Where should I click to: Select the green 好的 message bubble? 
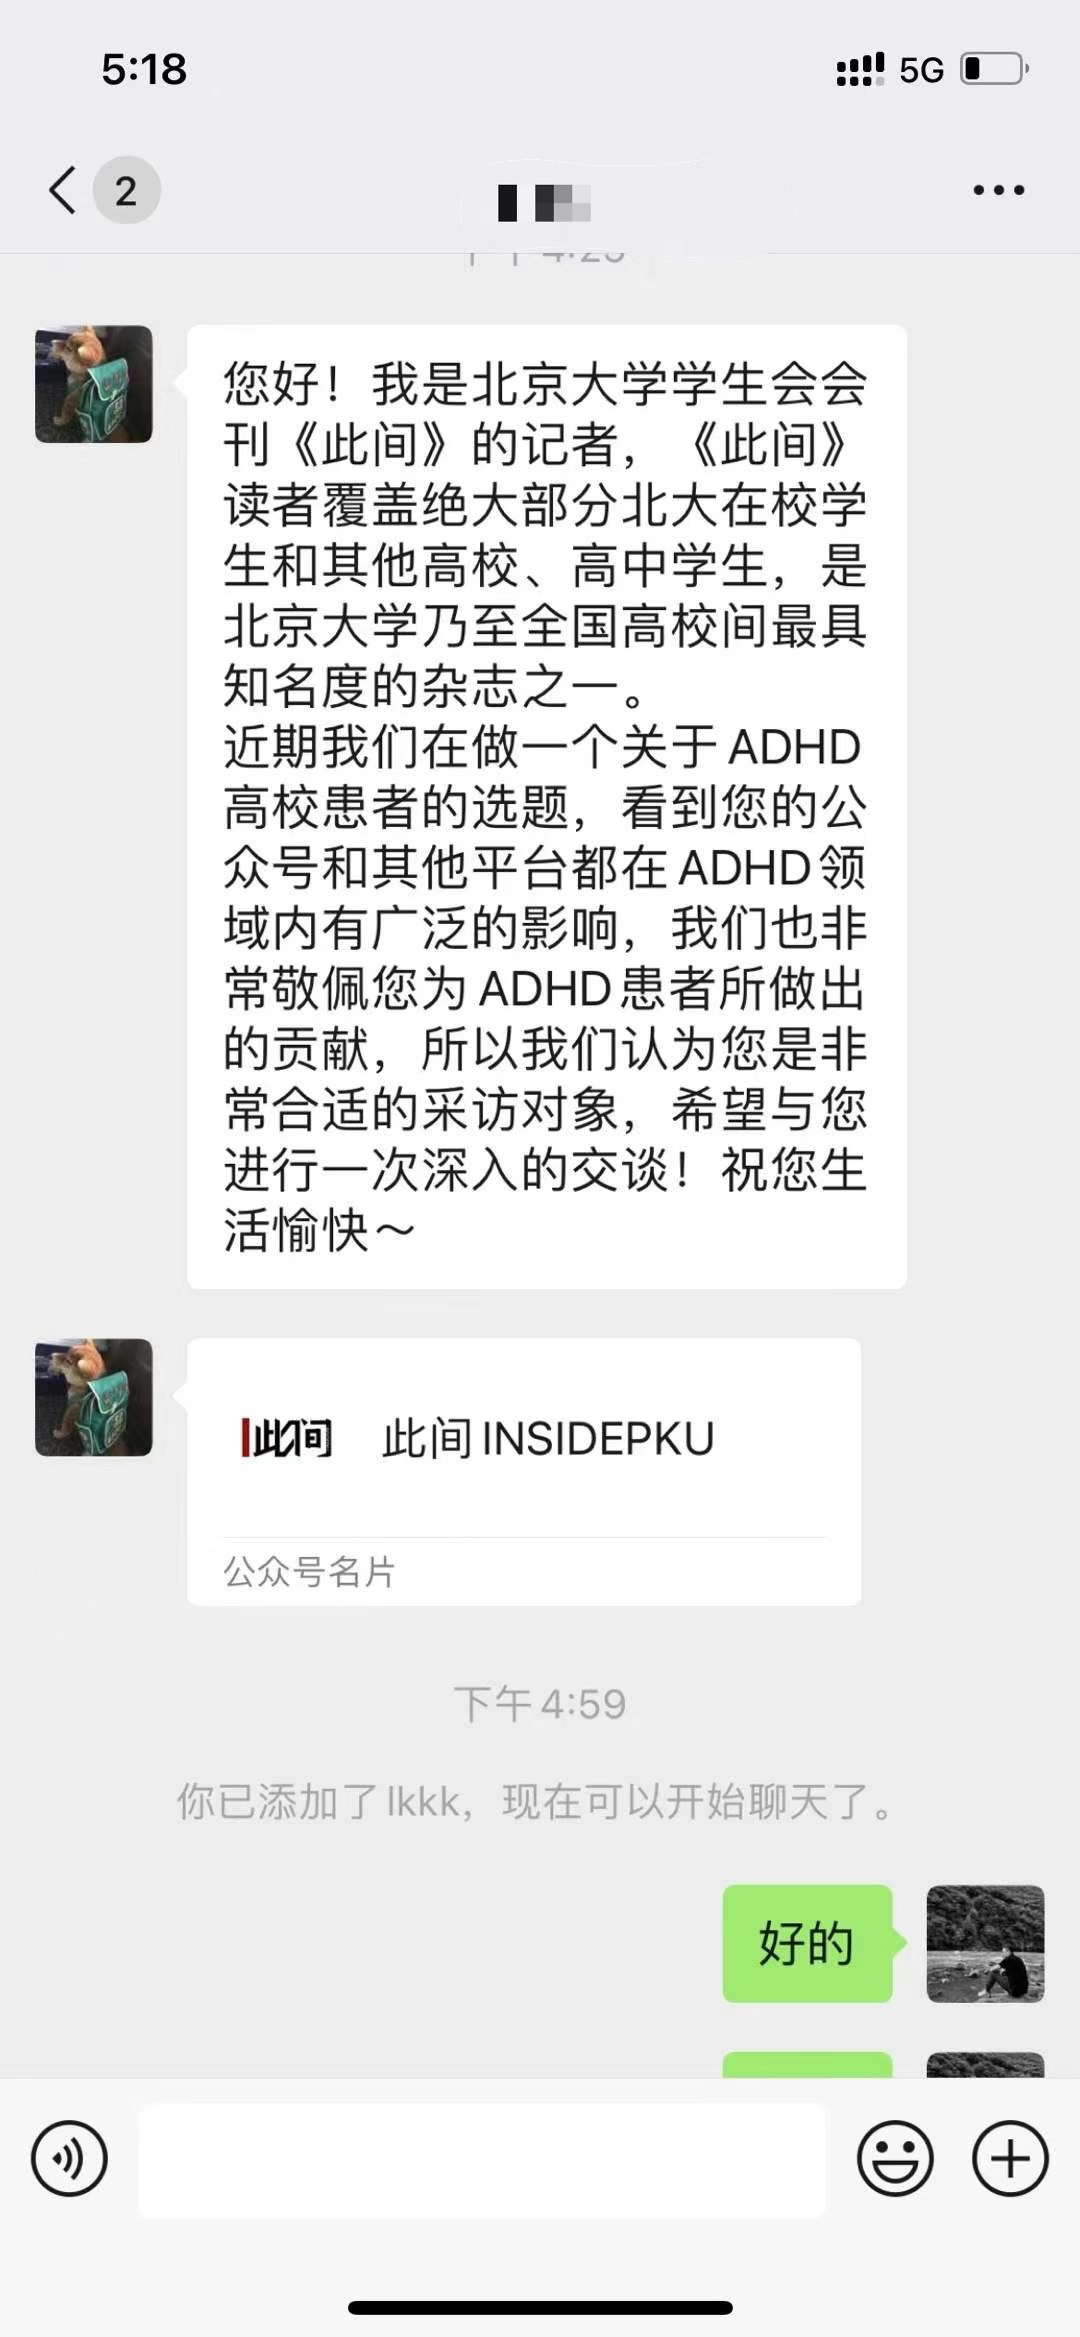pos(808,1944)
